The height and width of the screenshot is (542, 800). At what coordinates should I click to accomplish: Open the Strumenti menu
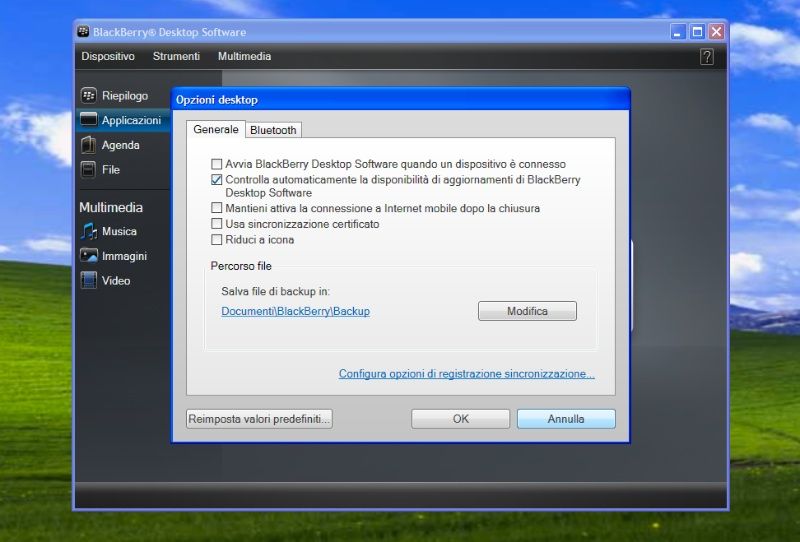[x=176, y=56]
